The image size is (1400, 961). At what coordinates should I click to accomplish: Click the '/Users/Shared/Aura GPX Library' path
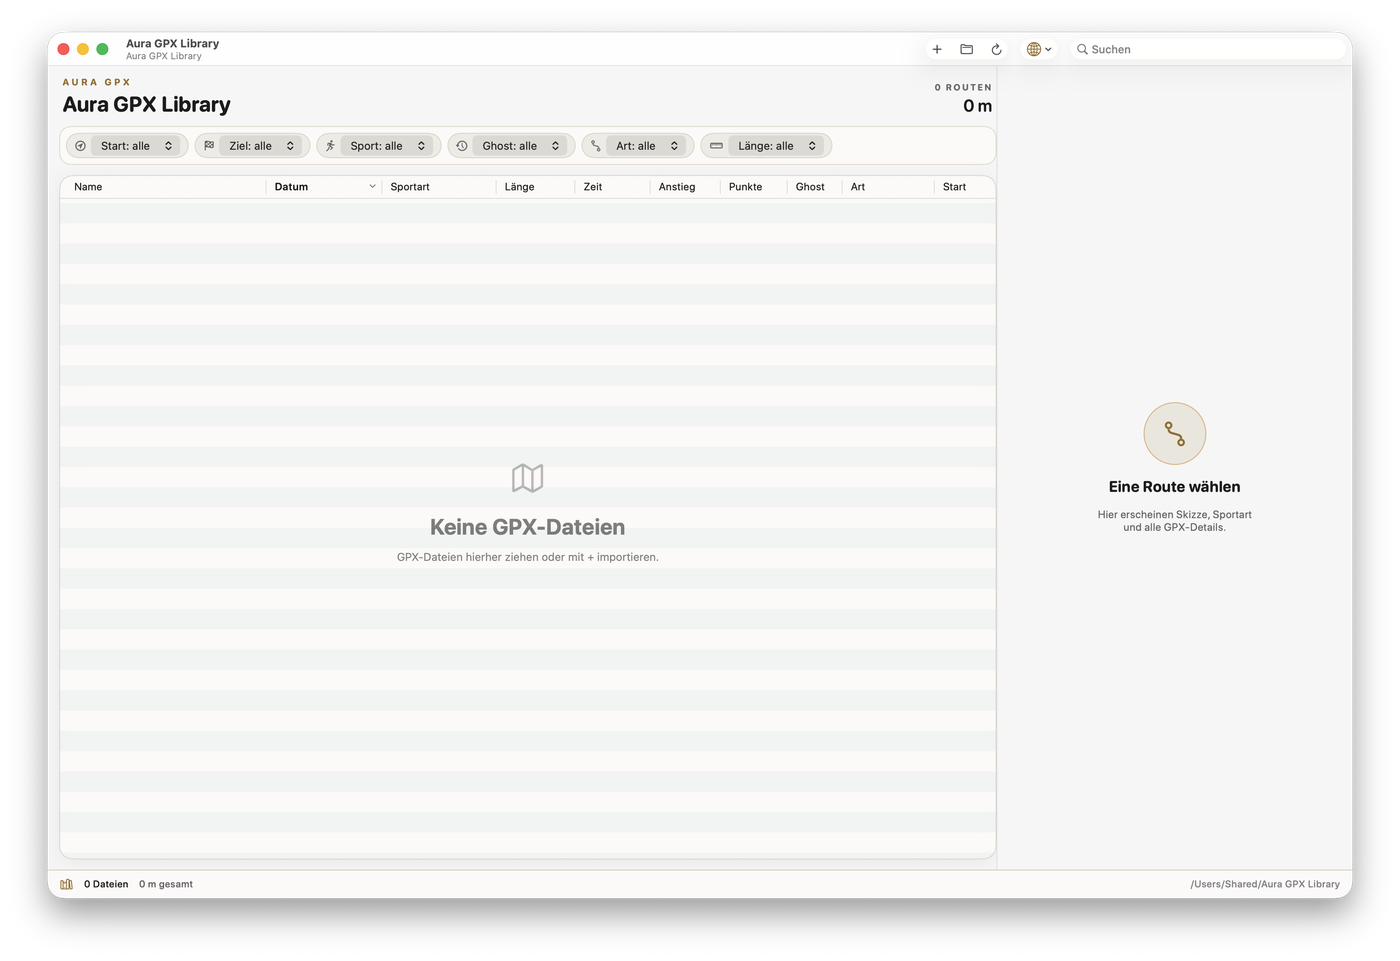[1265, 884]
